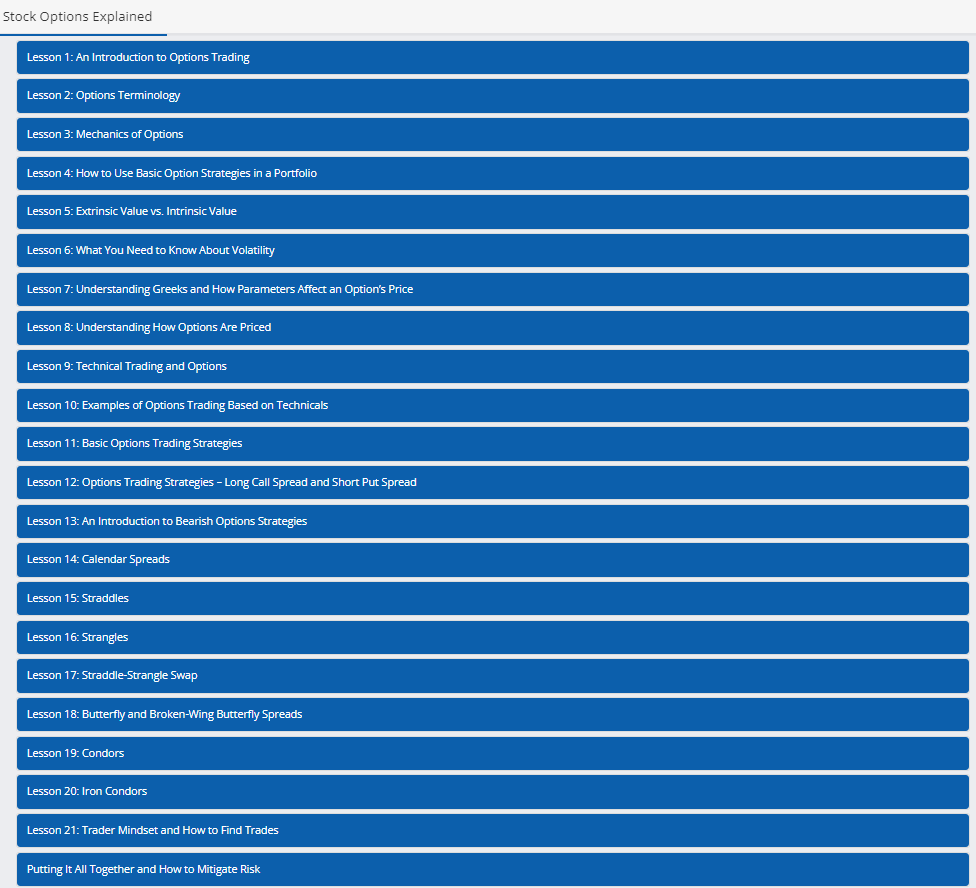
Task: Expand Lesson 20: Iron Condors
Action: pos(492,792)
